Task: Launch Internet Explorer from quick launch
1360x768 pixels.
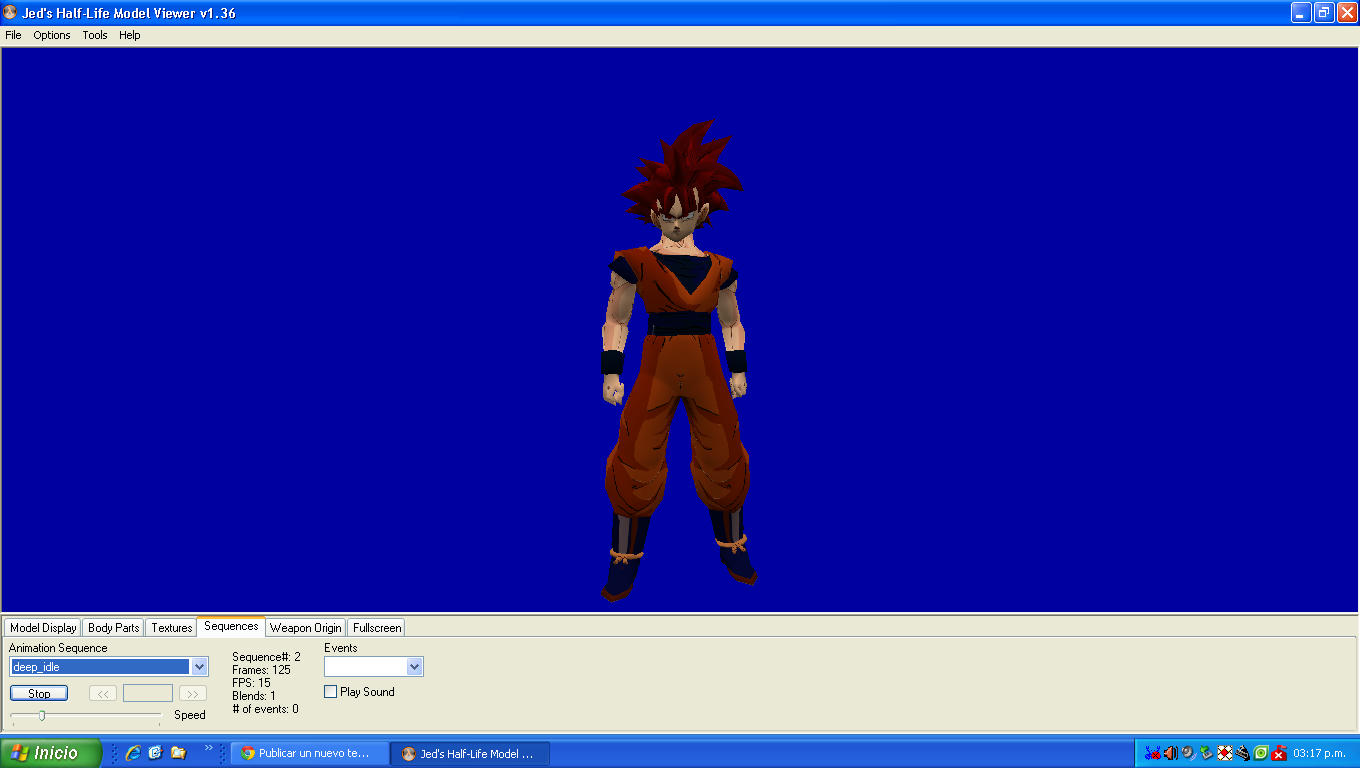Action: pyautogui.click(x=132, y=753)
